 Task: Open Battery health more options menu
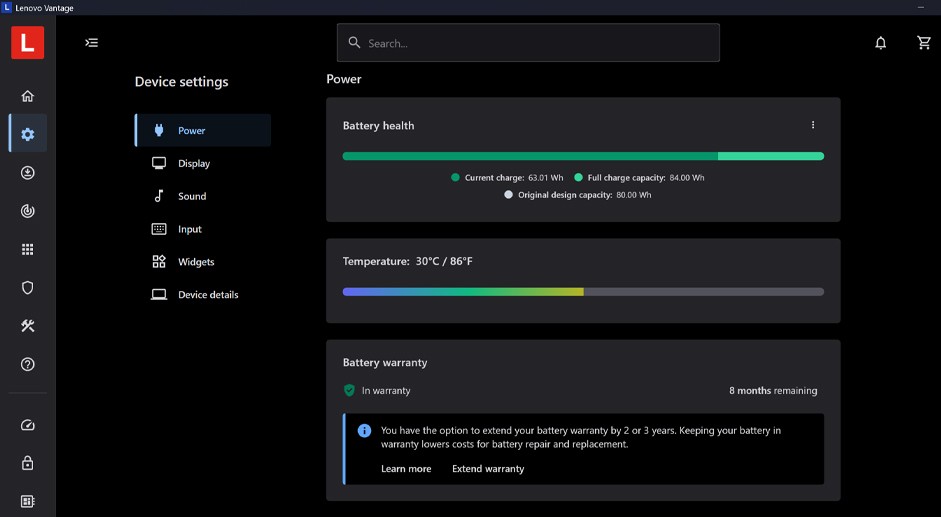click(812, 125)
